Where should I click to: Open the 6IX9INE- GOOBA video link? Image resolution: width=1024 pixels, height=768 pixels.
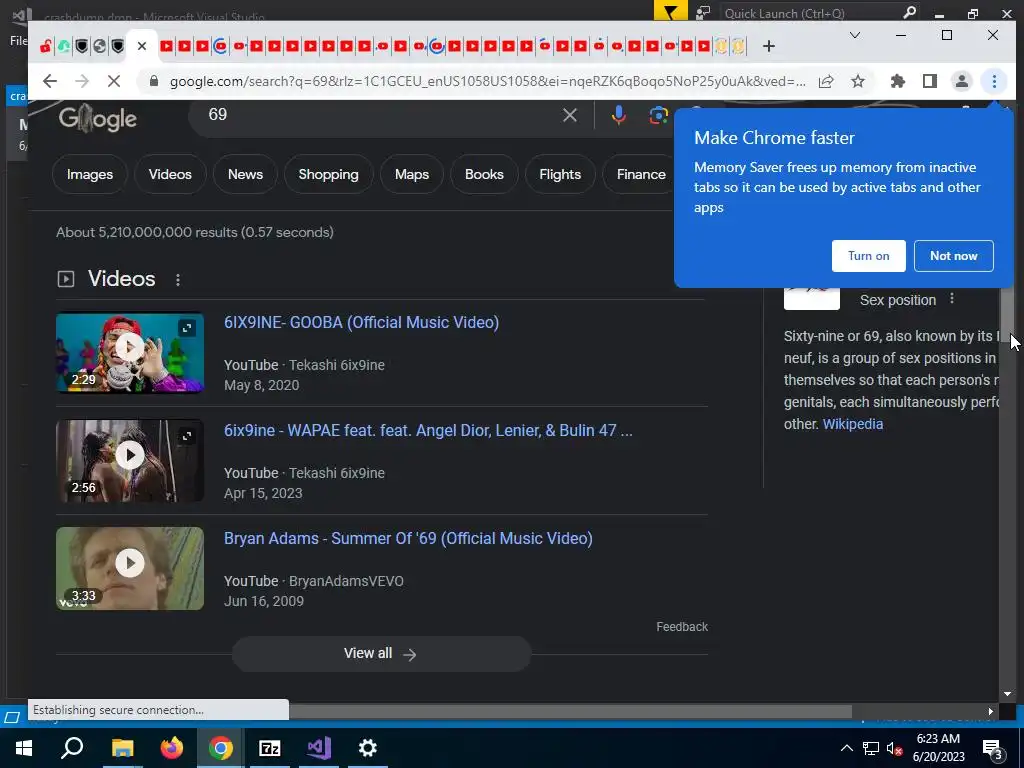point(361,323)
